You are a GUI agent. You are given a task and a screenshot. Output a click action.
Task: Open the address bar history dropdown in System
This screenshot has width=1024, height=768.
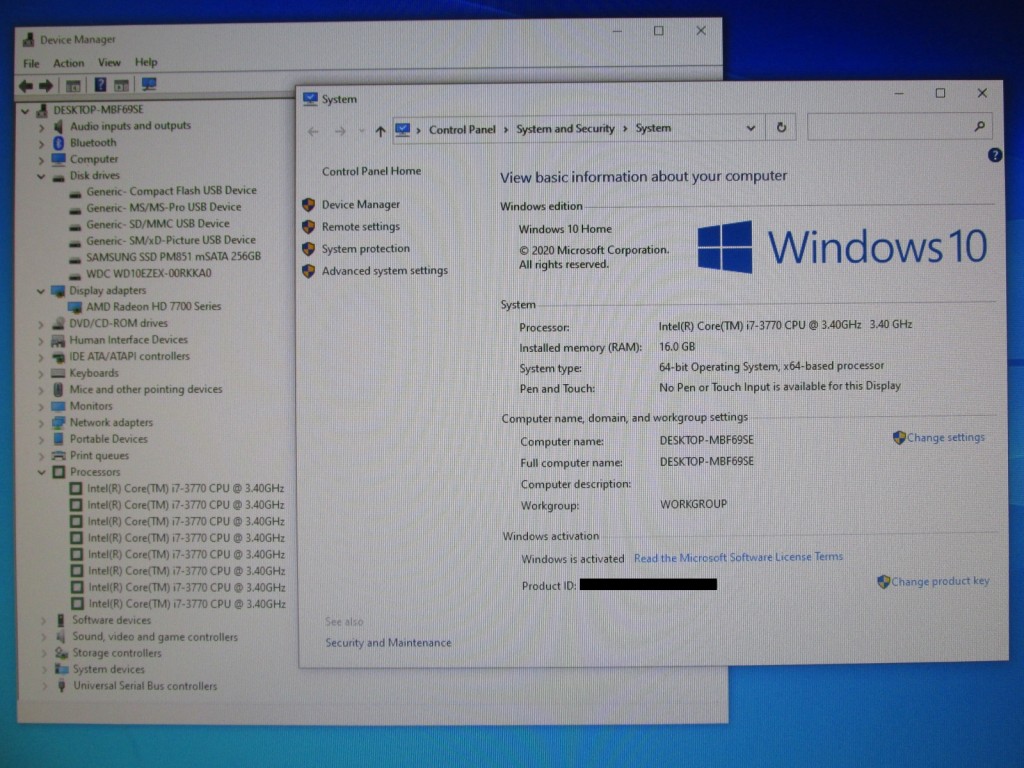coord(751,128)
